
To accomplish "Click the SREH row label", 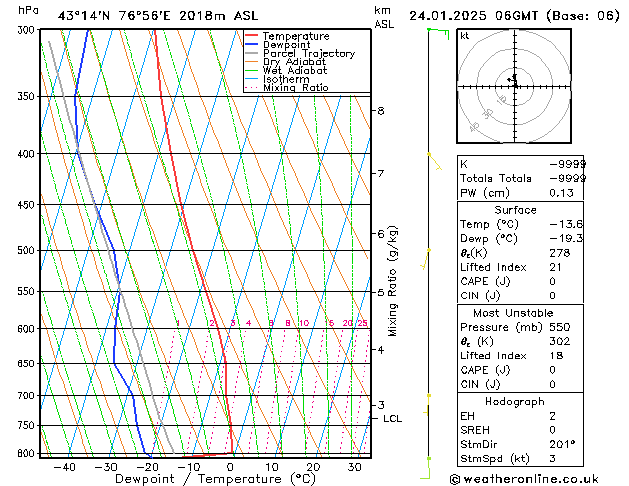I will [x=475, y=430].
